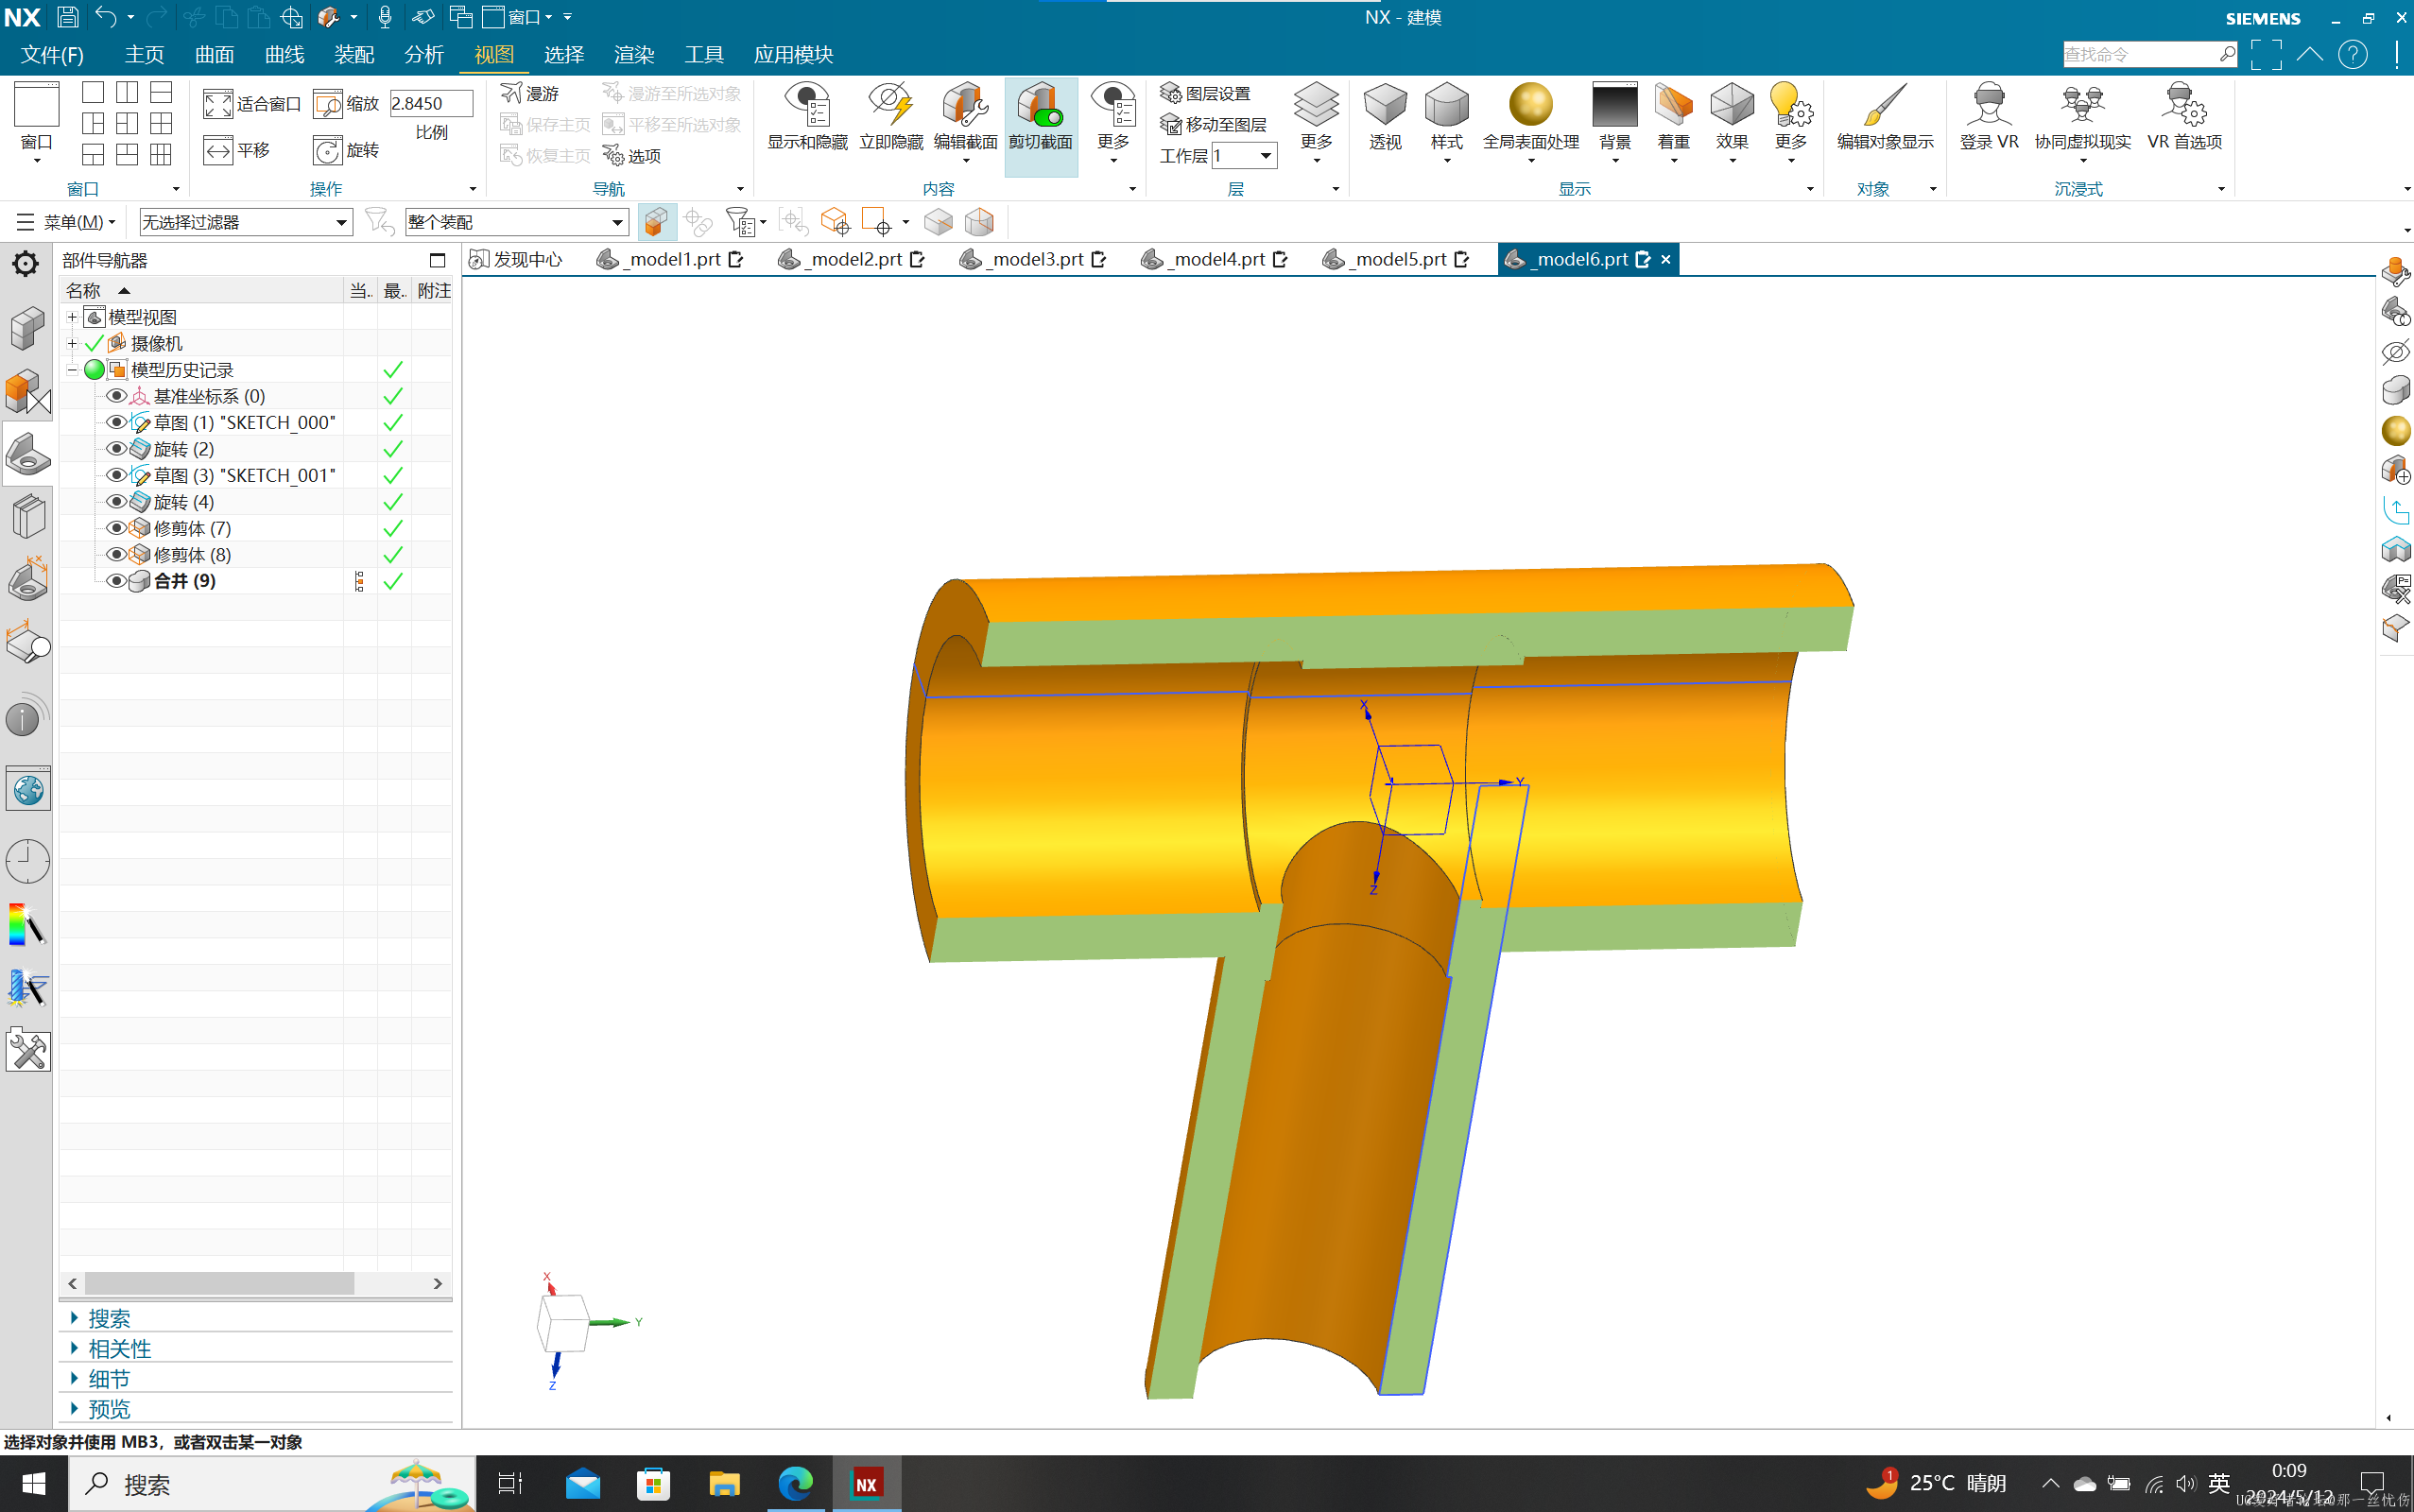The height and width of the screenshot is (1512, 2414).
Task: Switch to the 渲染 ribbon tab
Action: [x=634, y=54]
